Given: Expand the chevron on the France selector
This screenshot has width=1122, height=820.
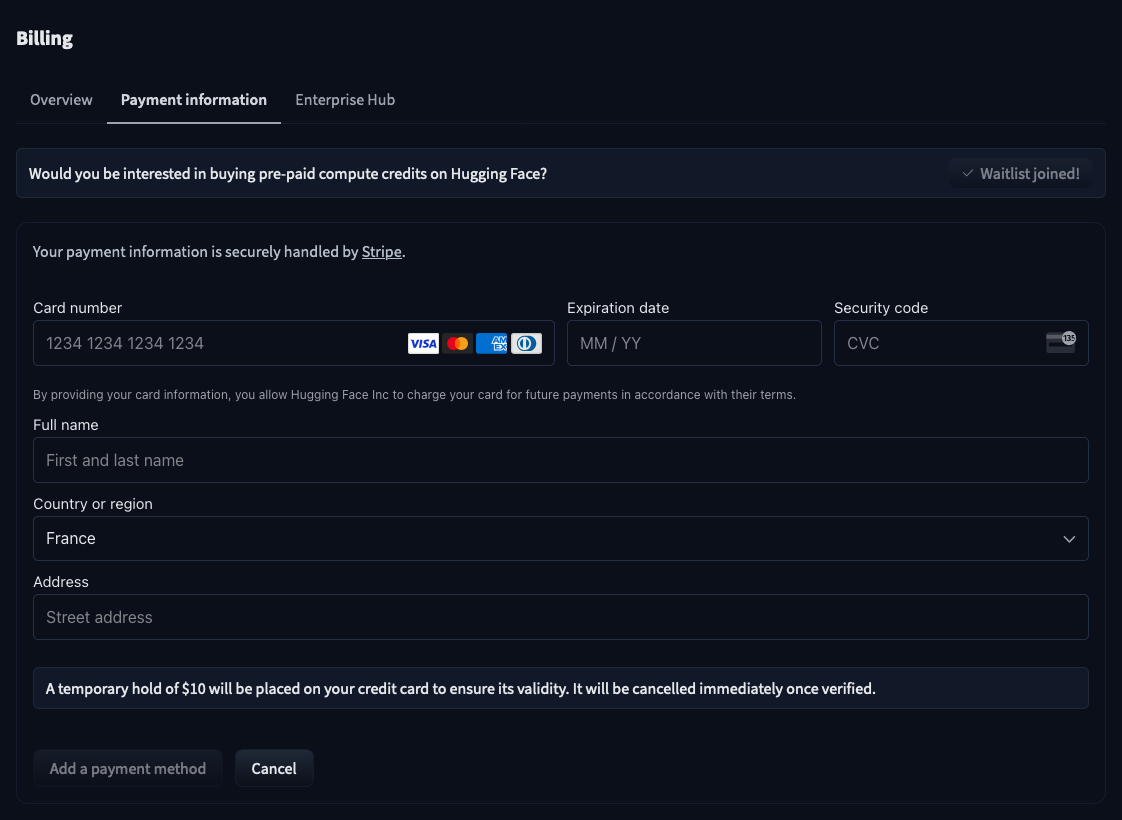Looking at the screenshot, I should tap(1068, 538).
